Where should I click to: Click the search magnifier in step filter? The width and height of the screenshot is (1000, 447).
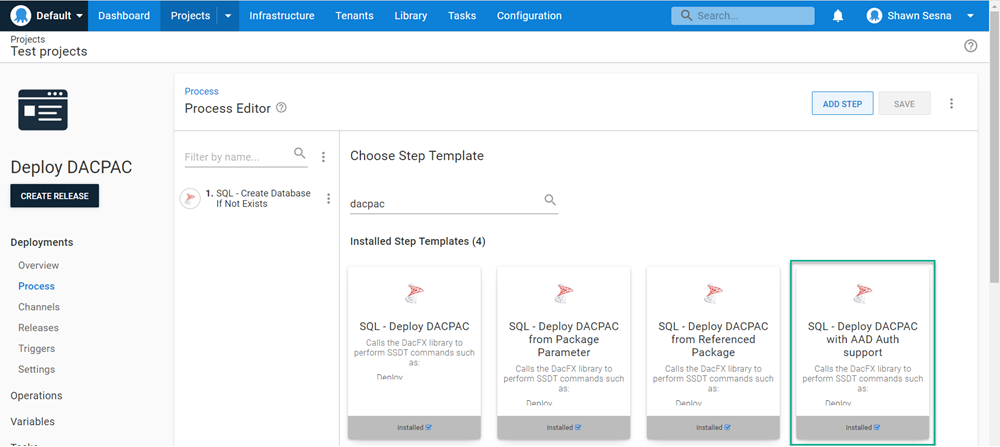[300, 154]
